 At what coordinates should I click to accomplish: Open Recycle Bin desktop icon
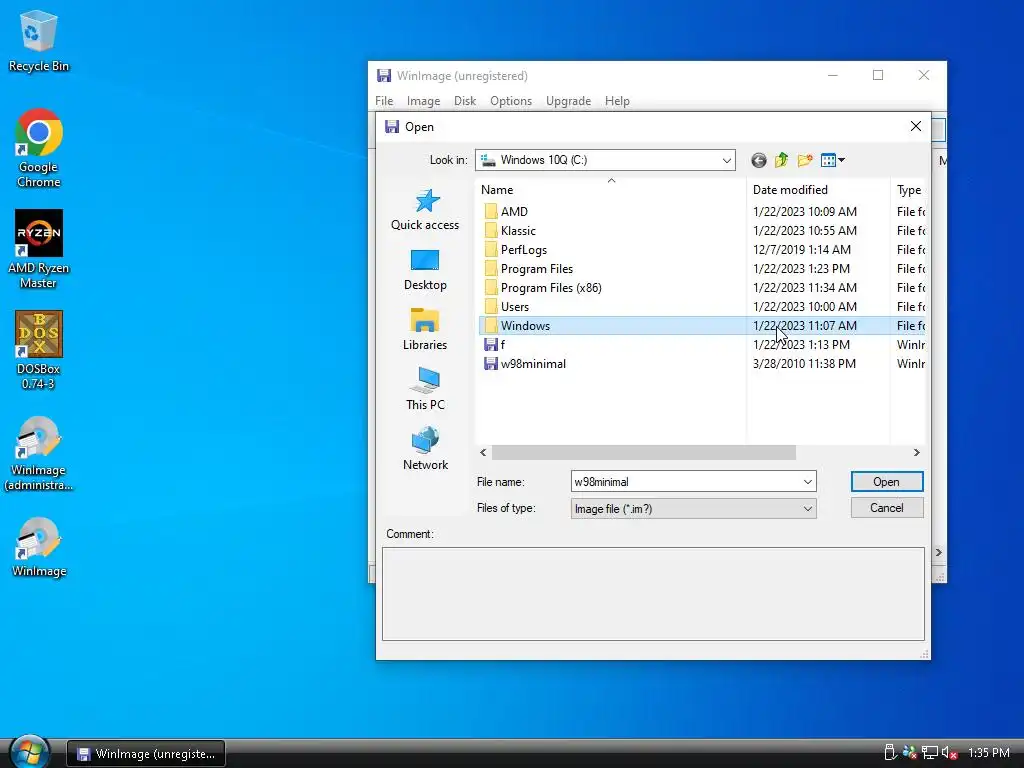click(39, 41)
